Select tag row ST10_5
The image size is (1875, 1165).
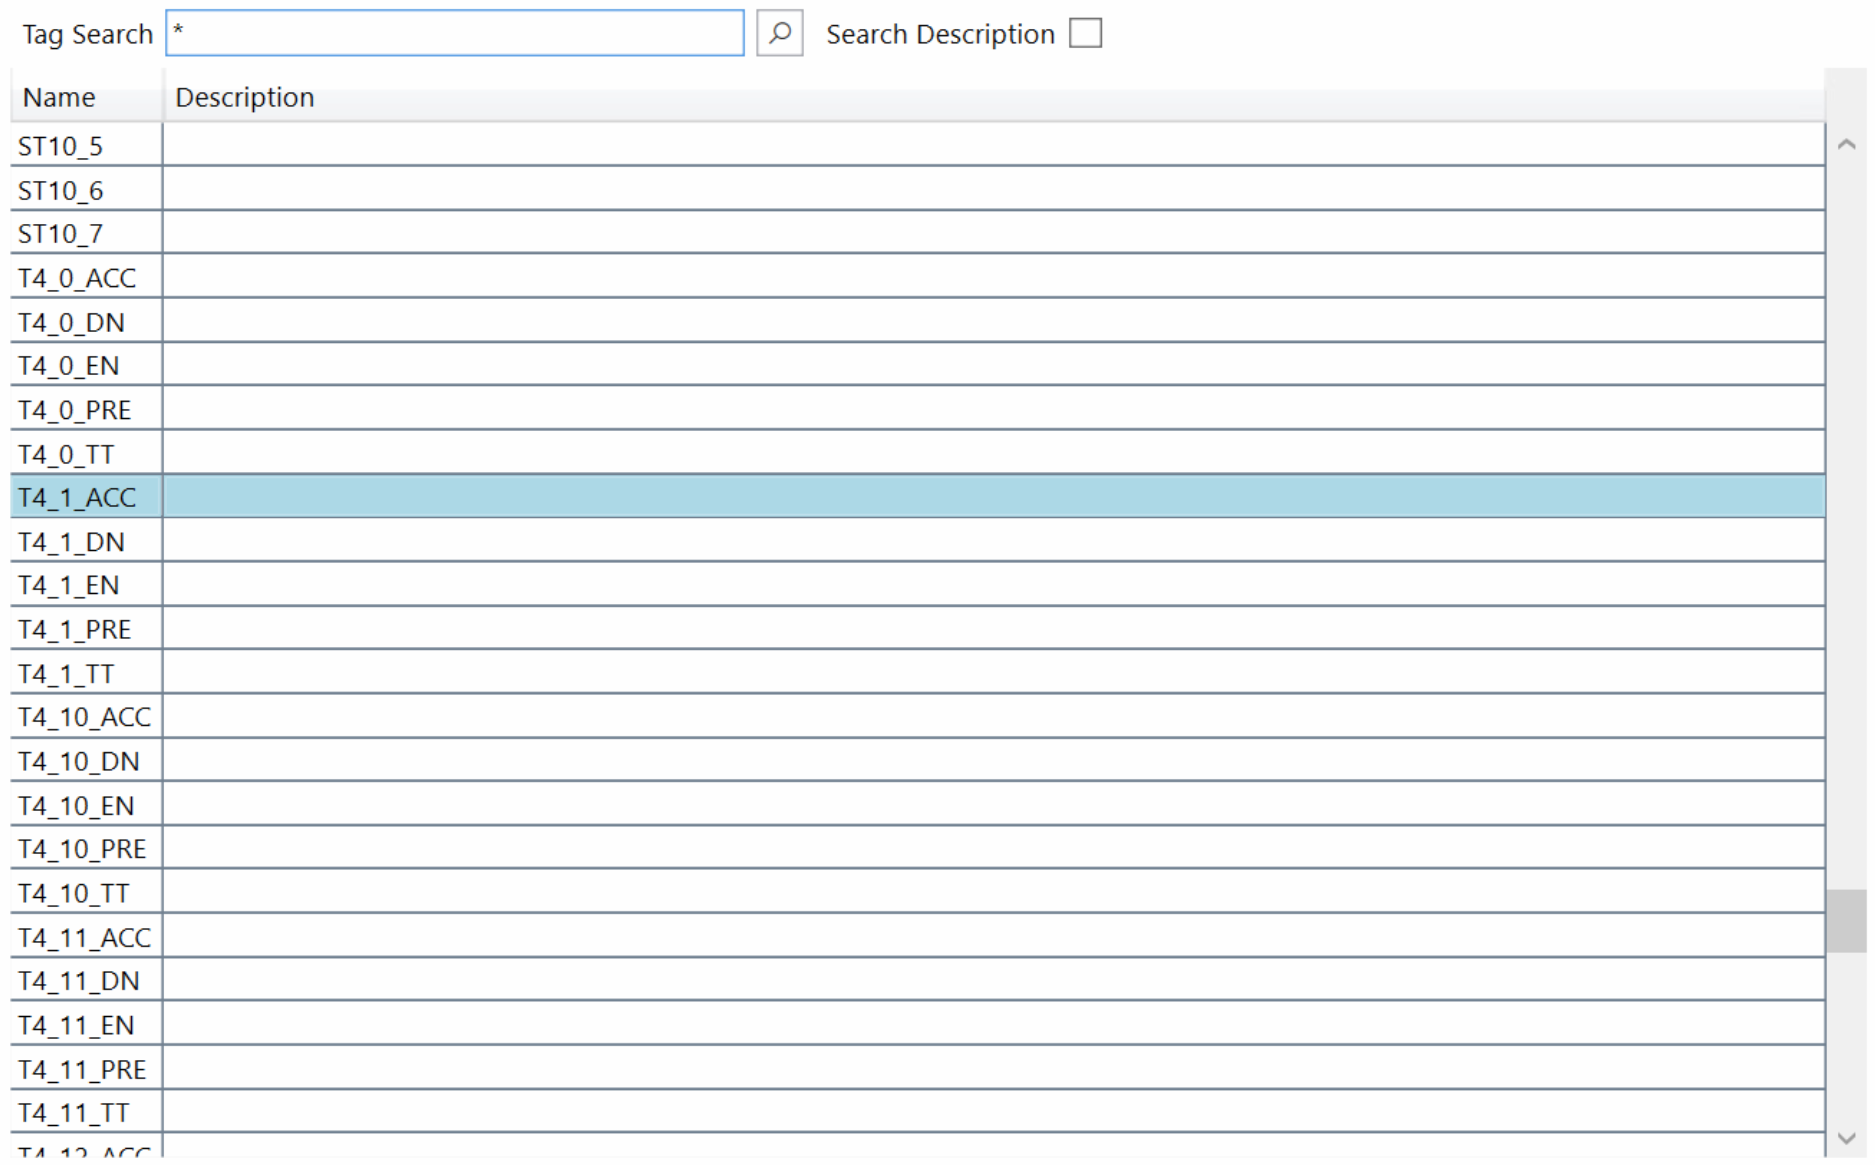pos(918,146)
